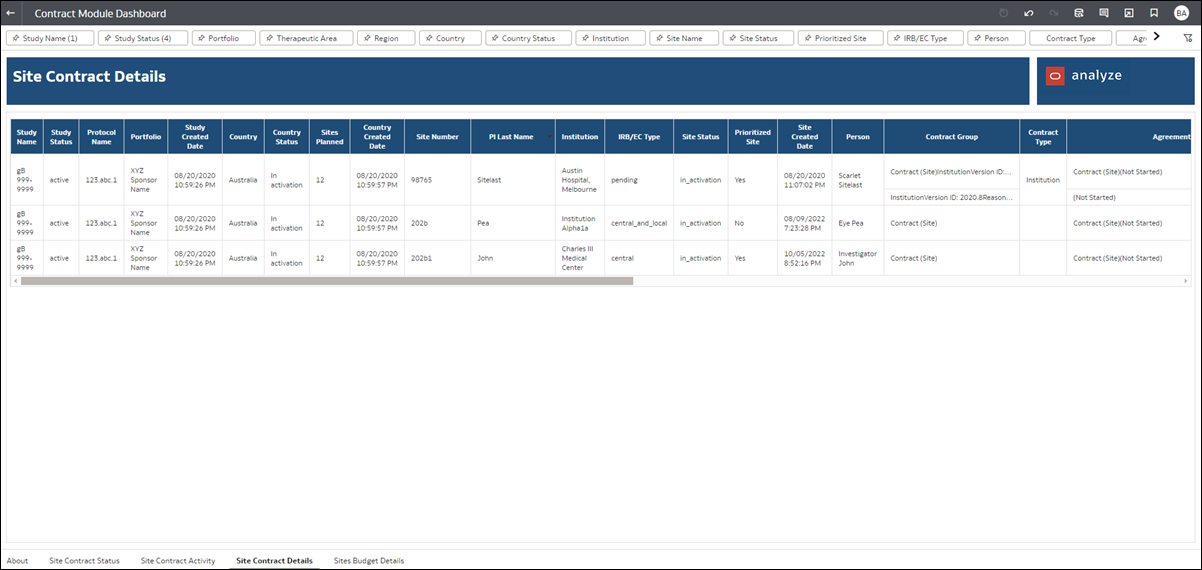Click Institution Alpha1a cell
This screenshot has height=570, width=1202.
578,223
